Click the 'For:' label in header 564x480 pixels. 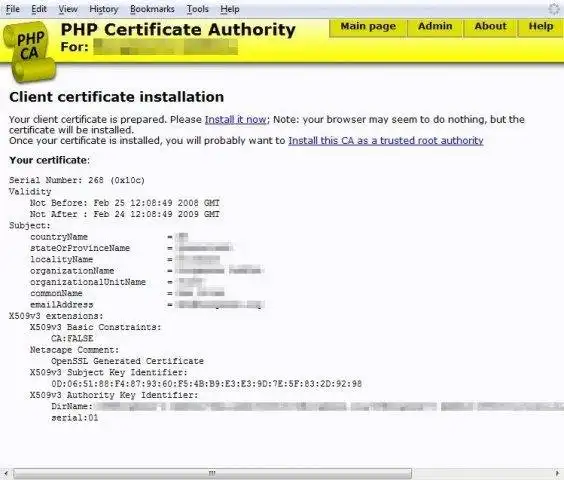[74, 47]
